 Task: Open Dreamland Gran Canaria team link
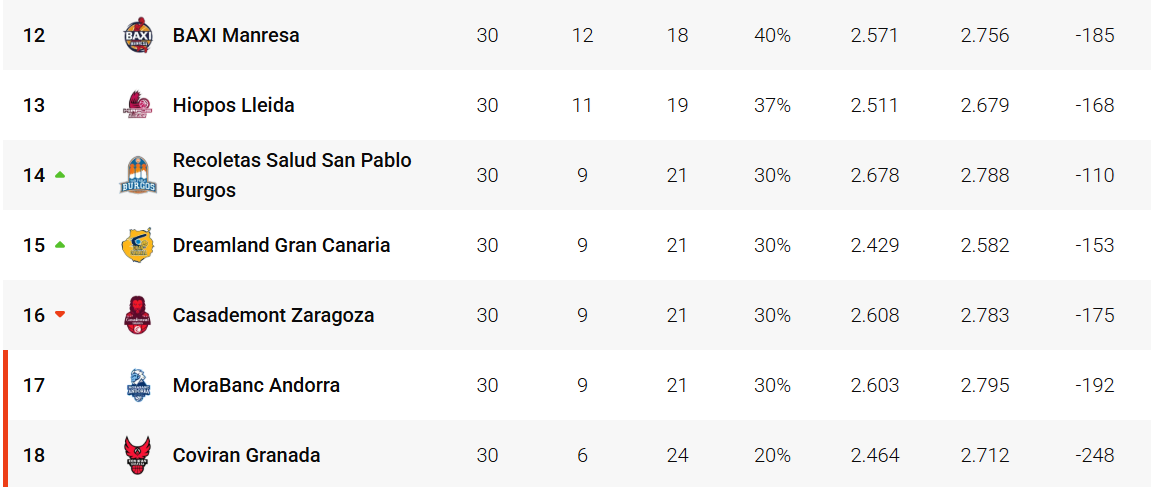click(x=281, y=245)
